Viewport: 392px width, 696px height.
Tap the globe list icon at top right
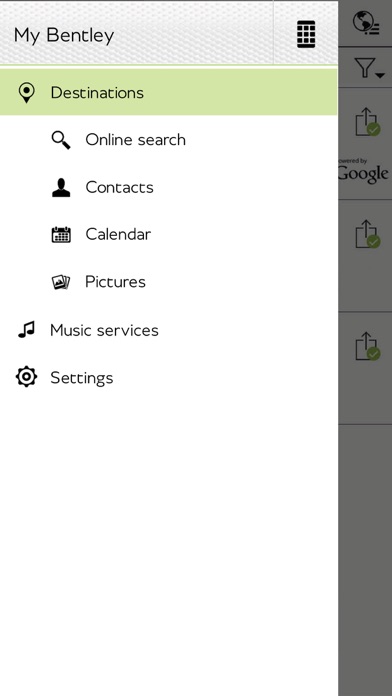point(366,23)
